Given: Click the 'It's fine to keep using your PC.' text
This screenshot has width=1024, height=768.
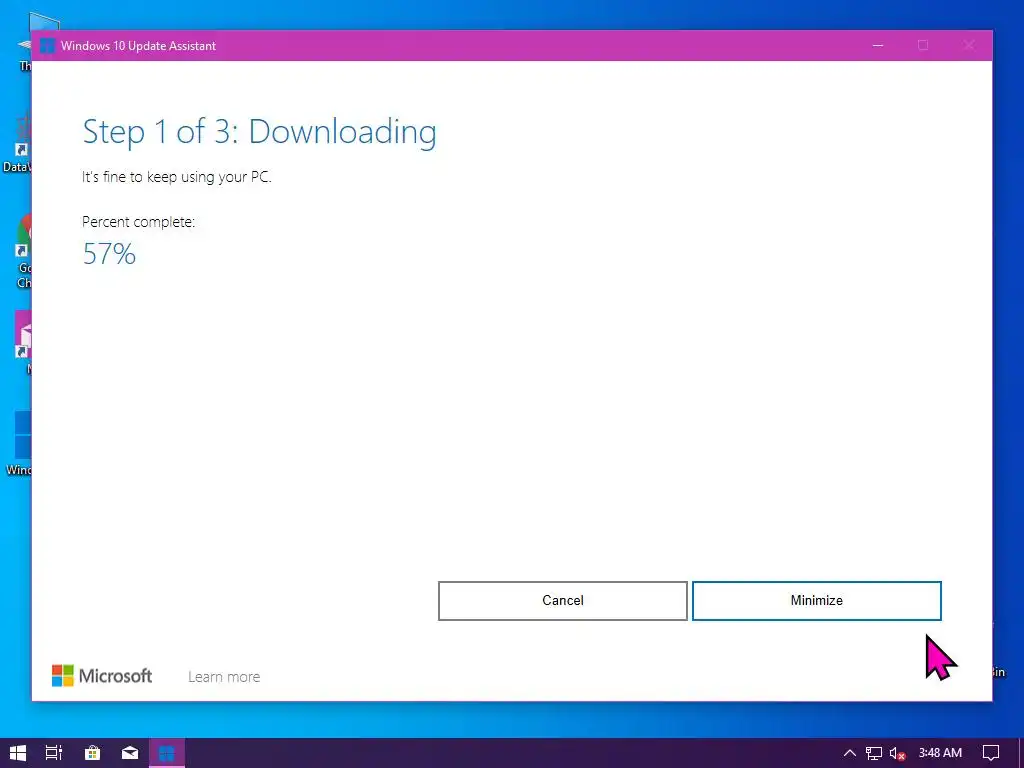Looking at the screenshot, I should point(176,177).
